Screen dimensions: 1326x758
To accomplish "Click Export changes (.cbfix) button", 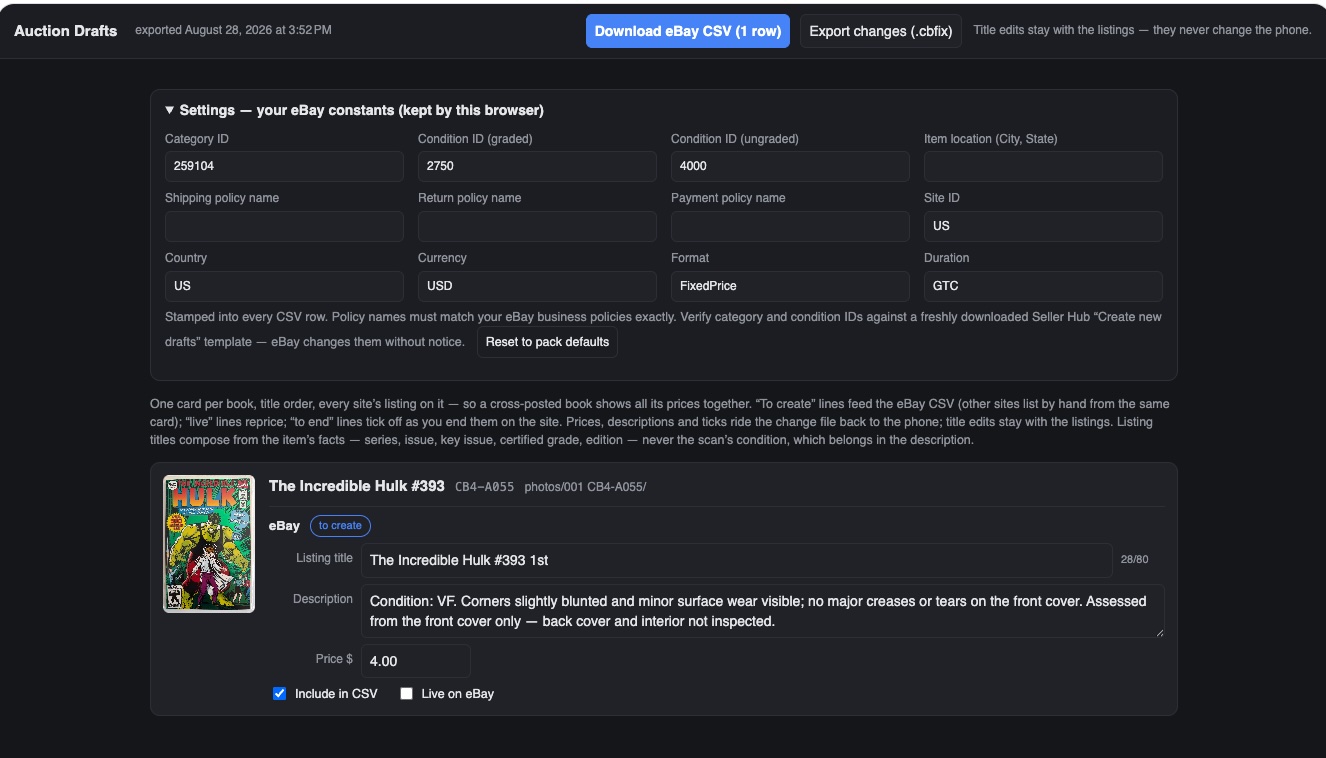I will (x=881, y=31).
